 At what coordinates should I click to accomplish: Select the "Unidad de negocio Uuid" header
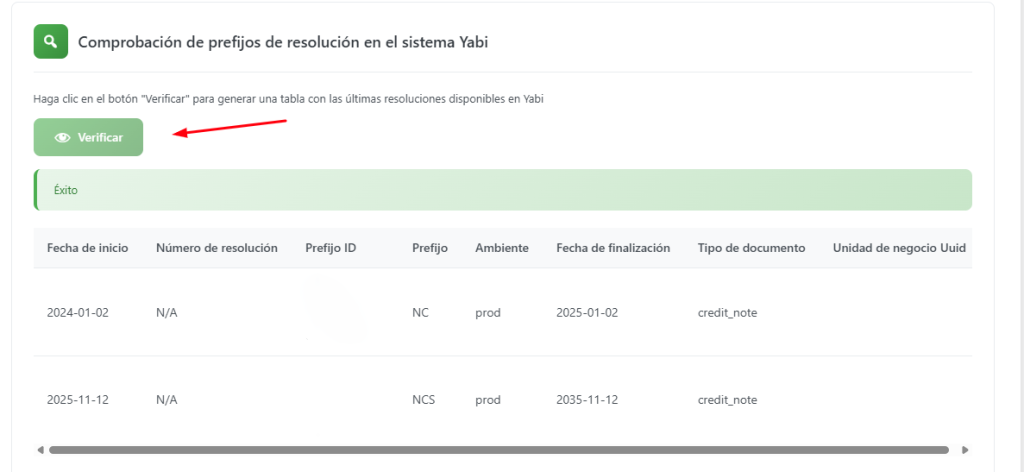(x=899, y=248)
